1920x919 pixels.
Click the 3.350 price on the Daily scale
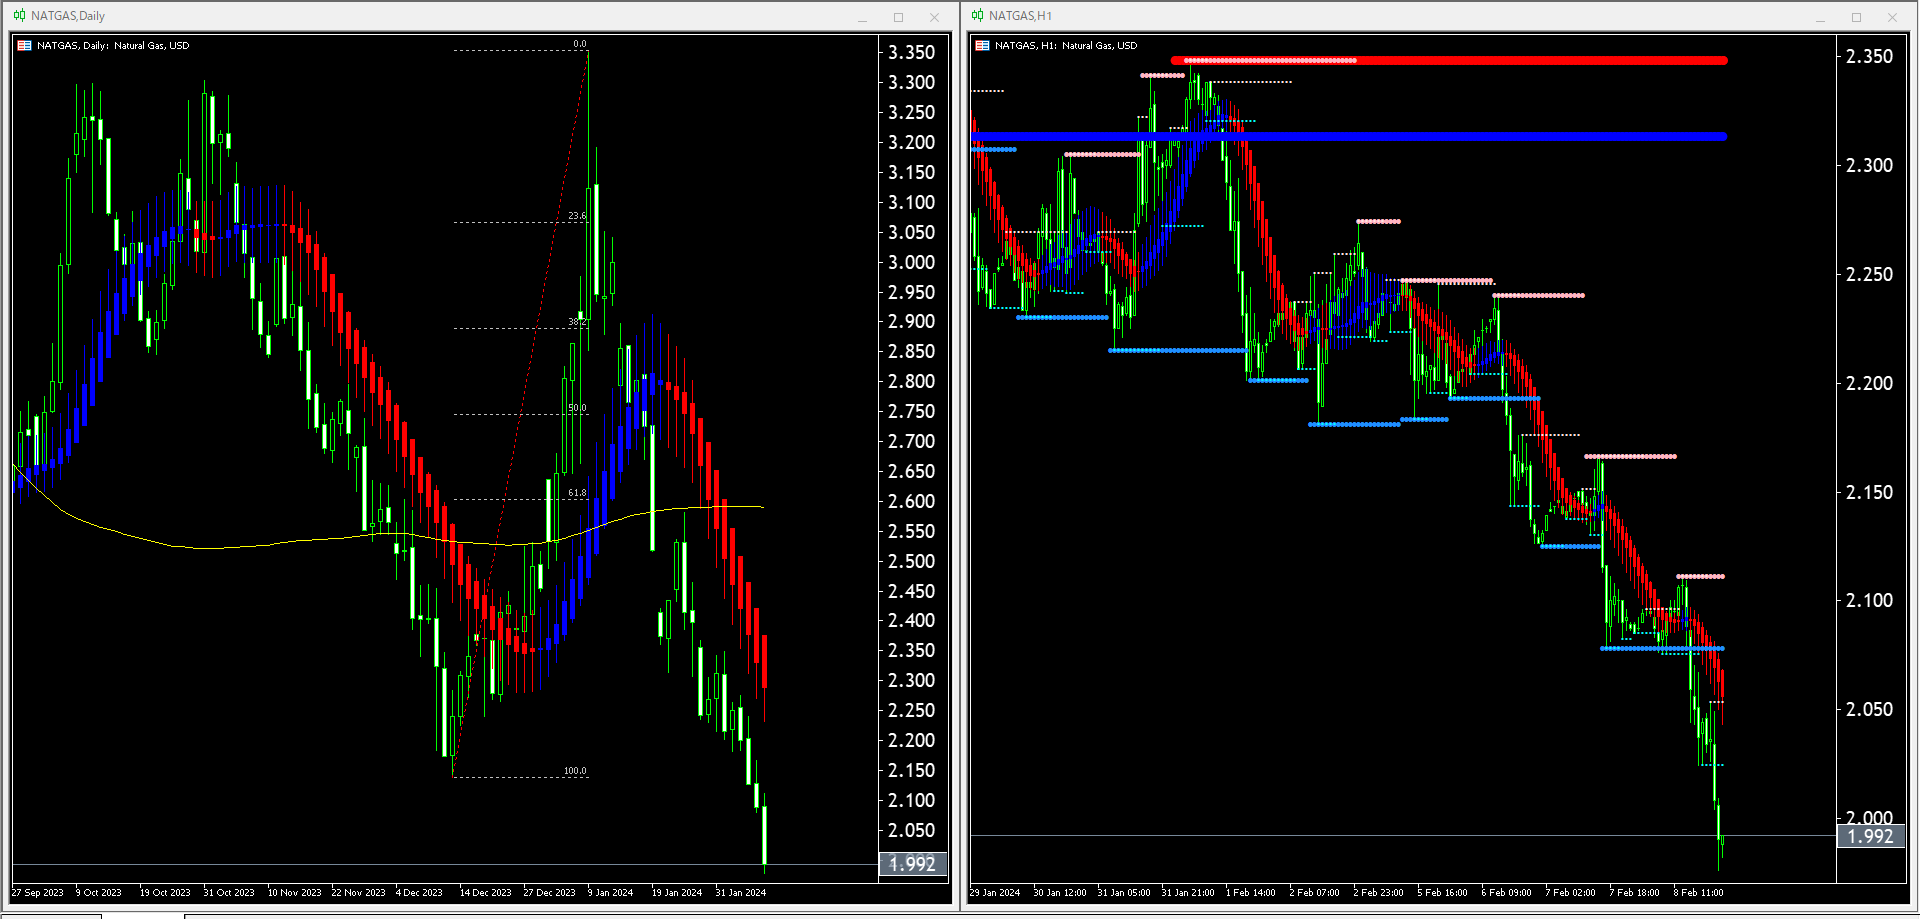click(912, 53)
